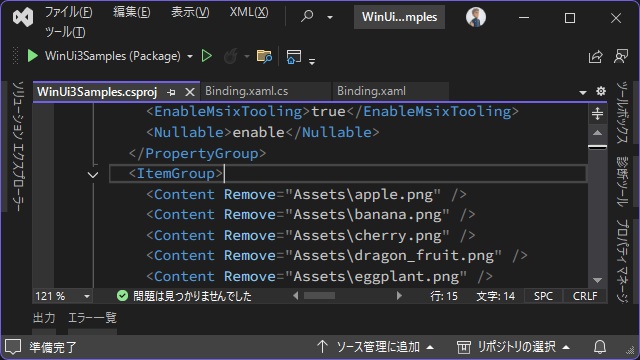The width and height of the screenshot is (640, 360).
Task: Expand the Hot Reload dropdown arrow
Action: pos(247,56)
